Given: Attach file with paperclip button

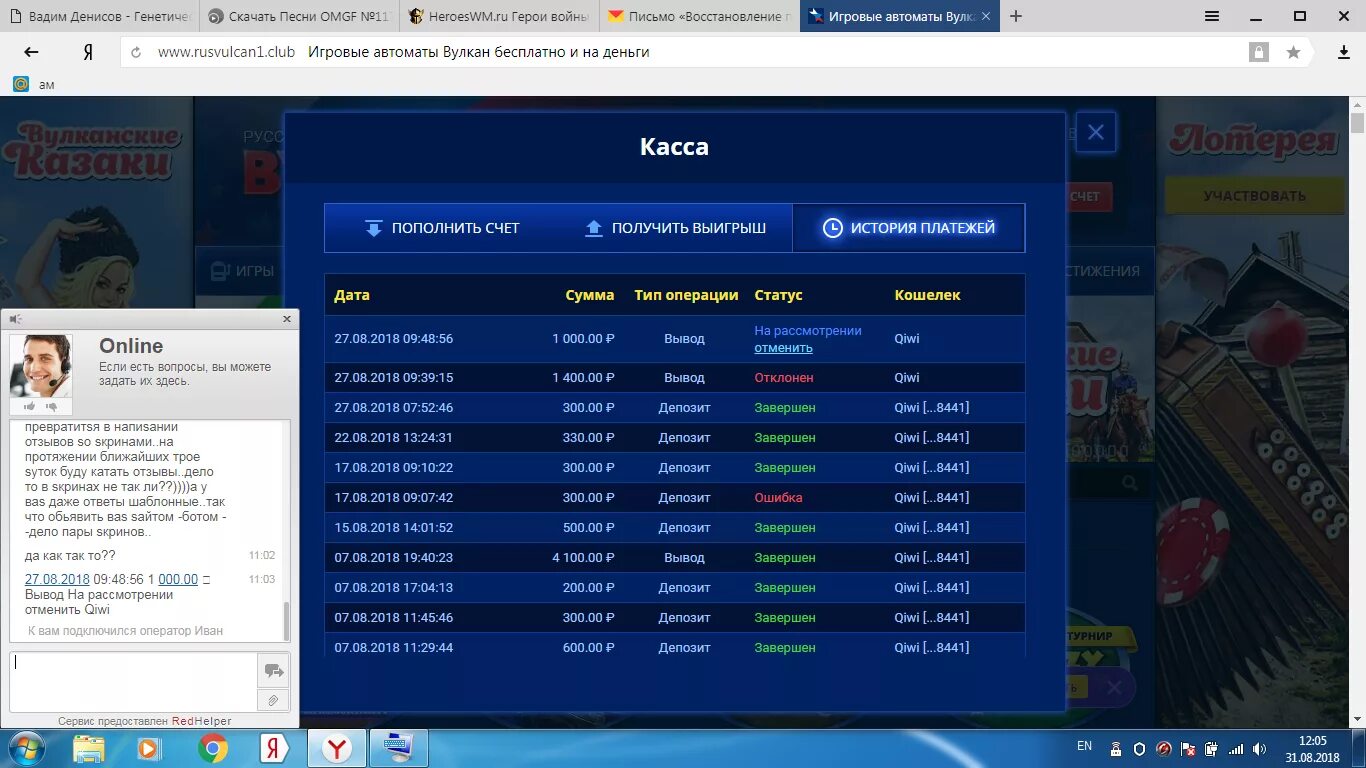Looking at the screenshot, I should [x=273, y=700].
